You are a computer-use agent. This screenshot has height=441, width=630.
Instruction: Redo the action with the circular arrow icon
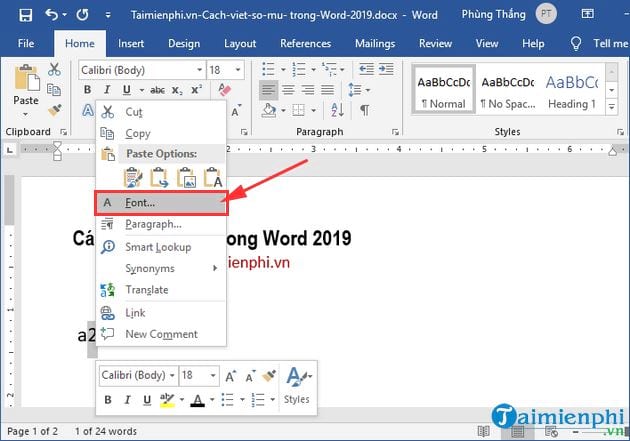click(x=82, y=15)
